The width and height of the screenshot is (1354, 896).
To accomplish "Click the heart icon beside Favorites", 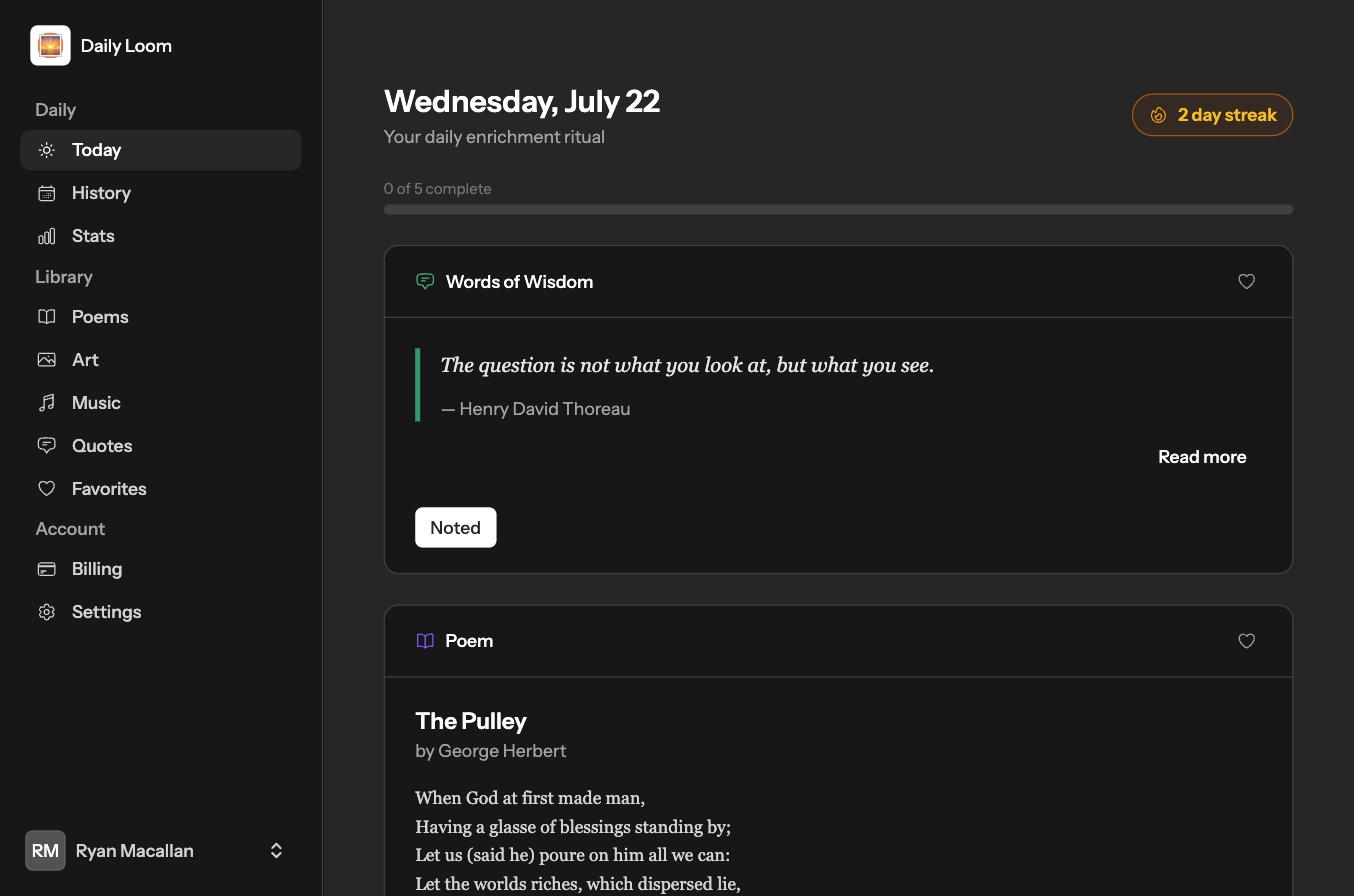I will click(47, 489).
